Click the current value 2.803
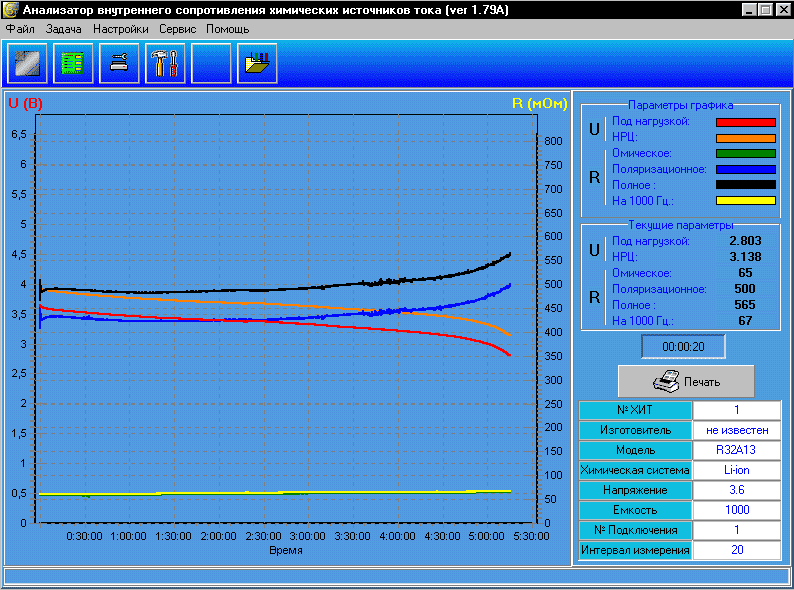794x590 pixels. pos(745,241)
